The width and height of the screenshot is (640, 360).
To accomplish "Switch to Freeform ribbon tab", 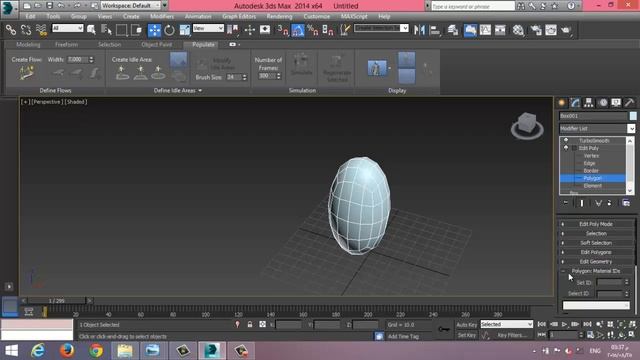I will coord(66,44).
